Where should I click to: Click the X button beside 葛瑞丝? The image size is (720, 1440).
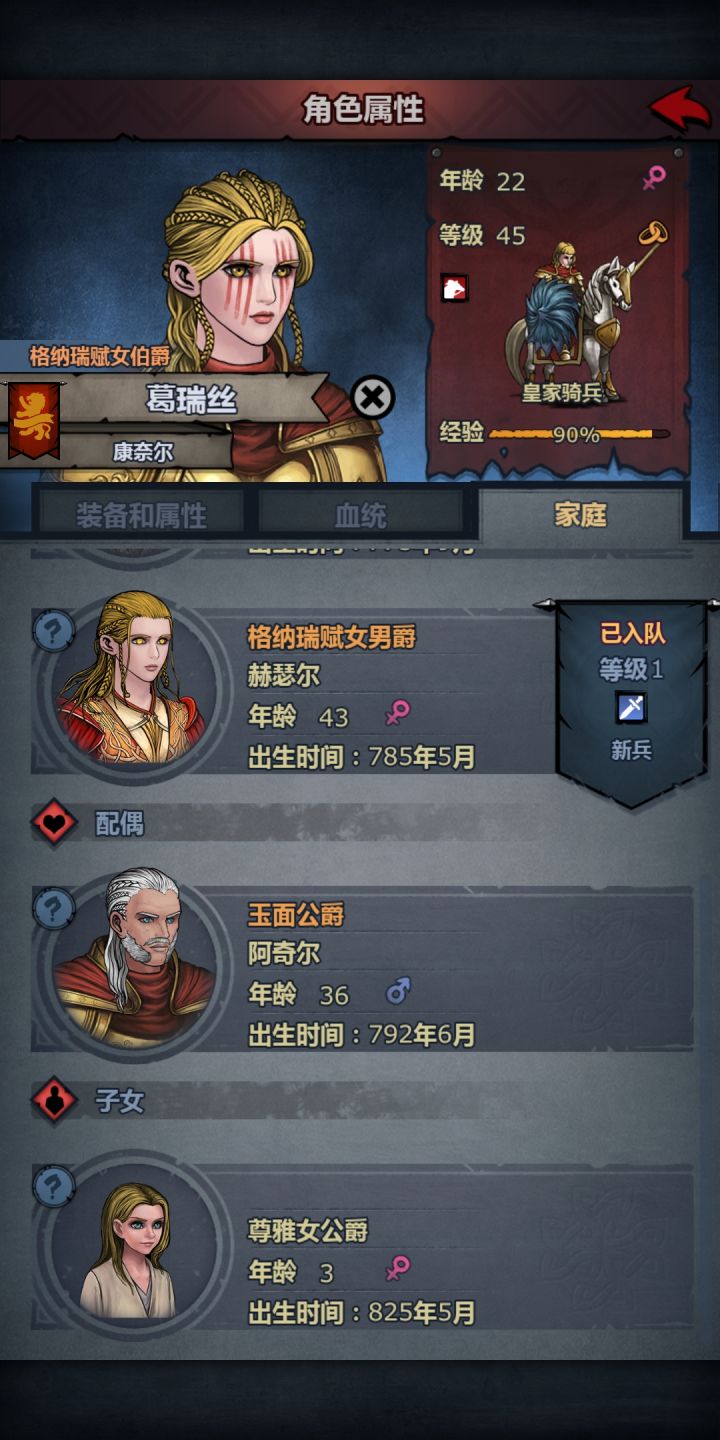tap(373, 398)
